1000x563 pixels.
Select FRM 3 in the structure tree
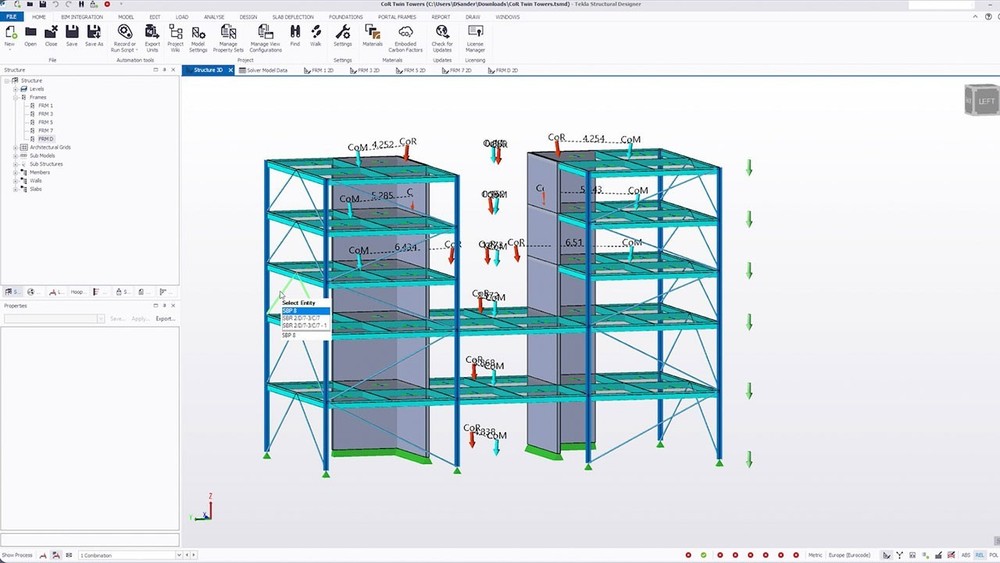pyautogui.click(x=45, y=113)
